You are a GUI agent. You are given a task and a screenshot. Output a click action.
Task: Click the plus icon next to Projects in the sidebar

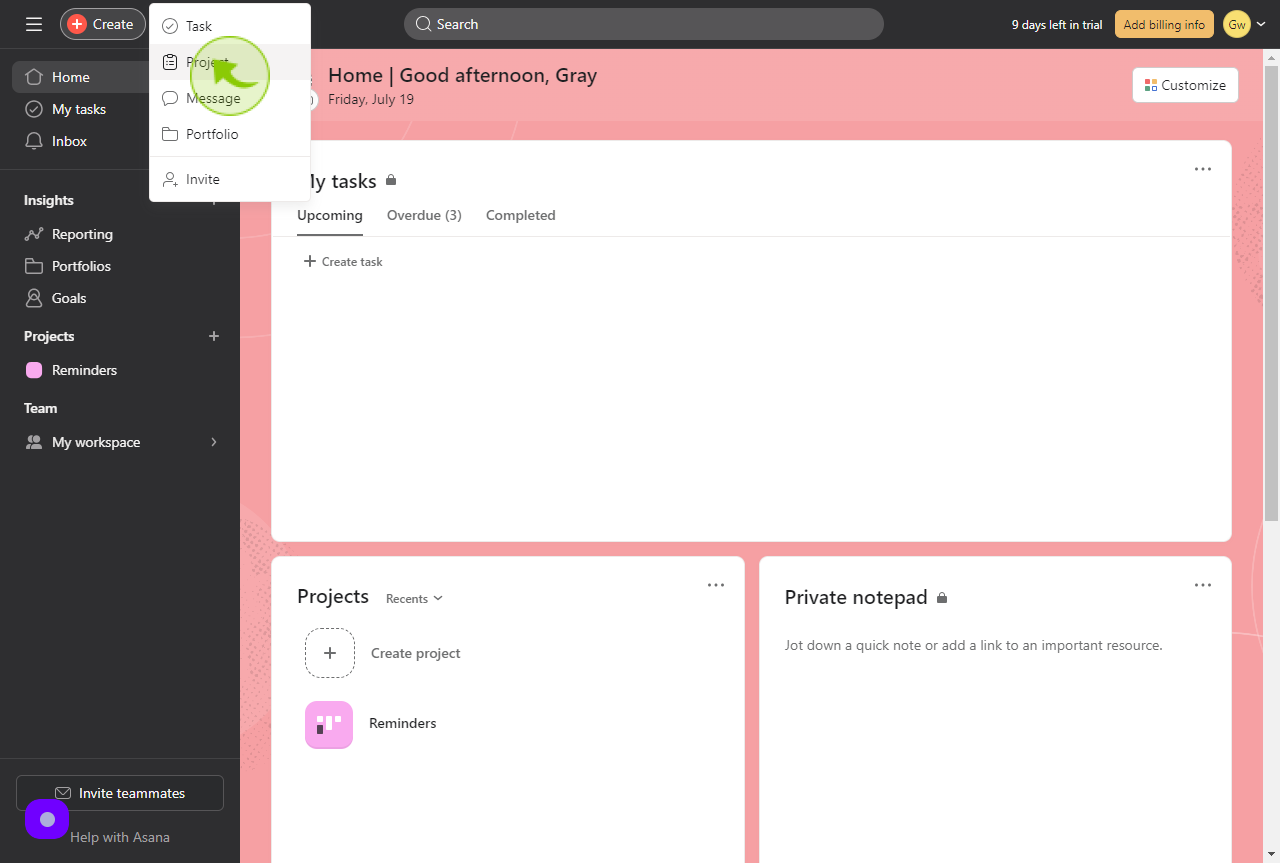click(214, 336)
